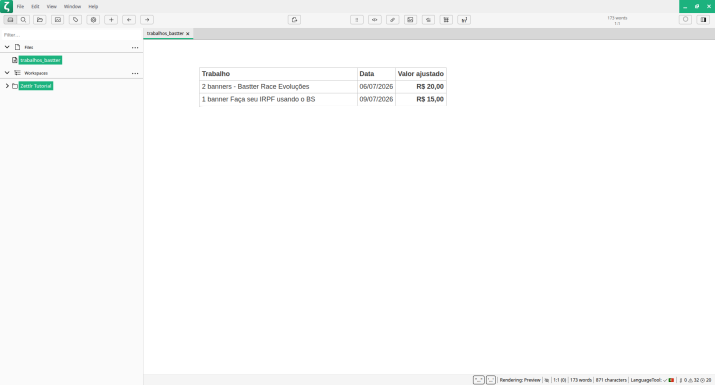Viewport: 715px width, 385px height.
Task: Insert a link via chain icon
Action: coord(393,20)
